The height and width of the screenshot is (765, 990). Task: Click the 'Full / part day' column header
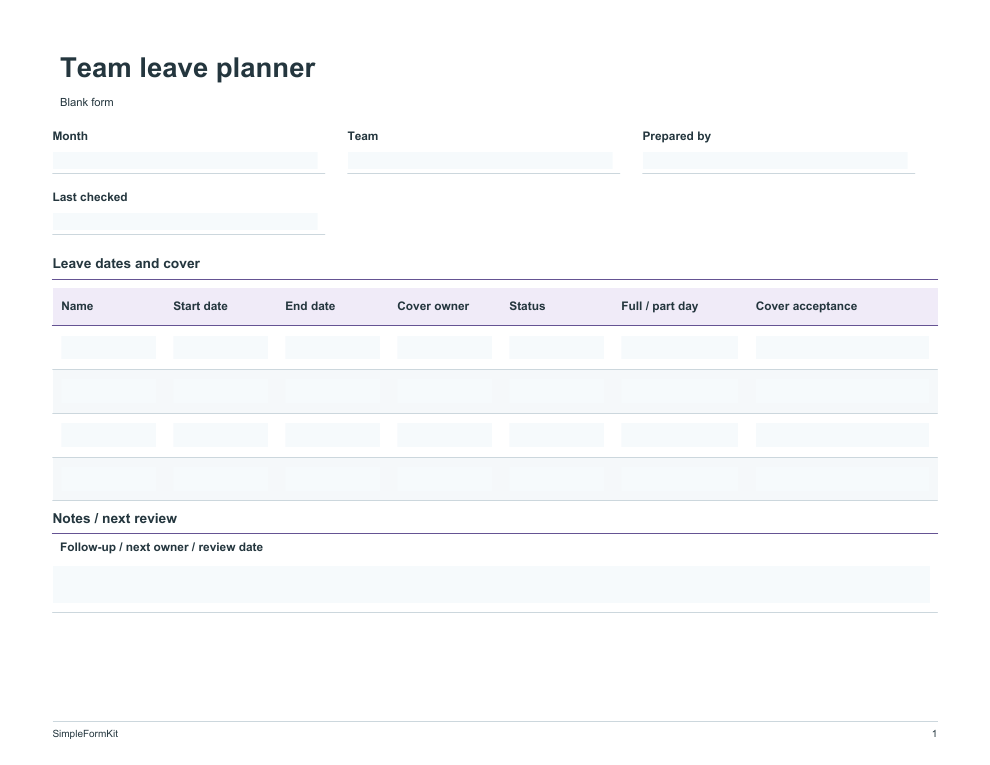pos(660,306)
